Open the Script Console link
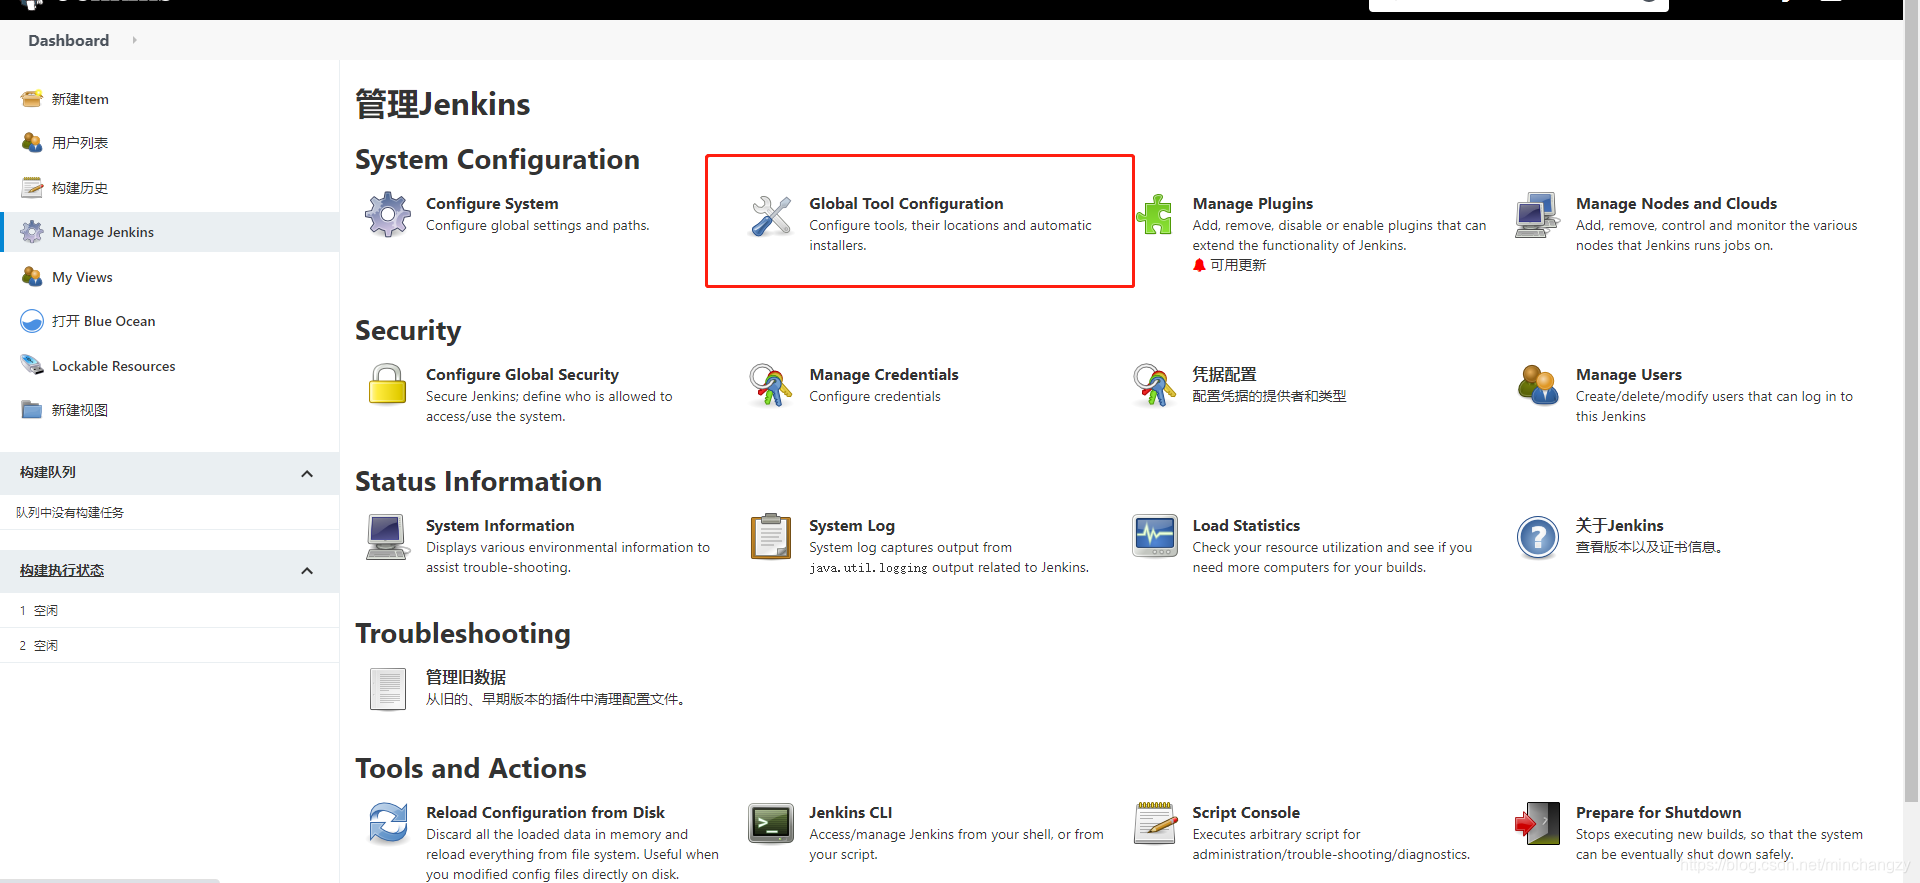The height and width of the screenshot is (883, 1920). tap(1246, 812)
